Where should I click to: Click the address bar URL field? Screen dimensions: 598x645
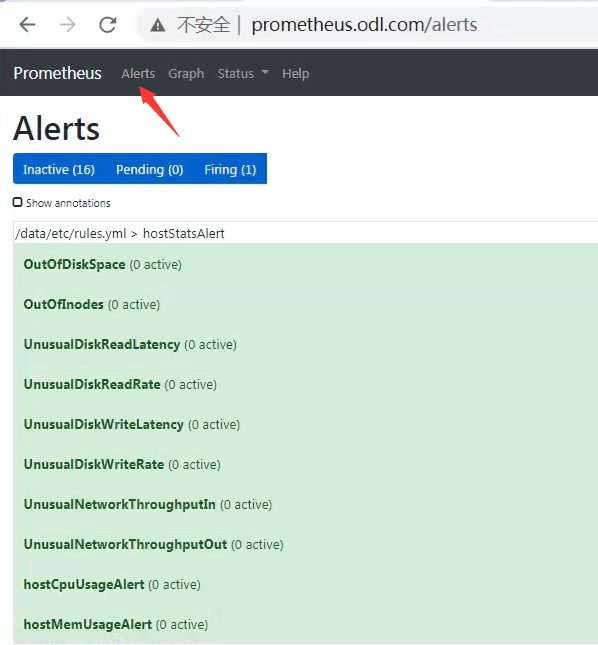[364, 25]
